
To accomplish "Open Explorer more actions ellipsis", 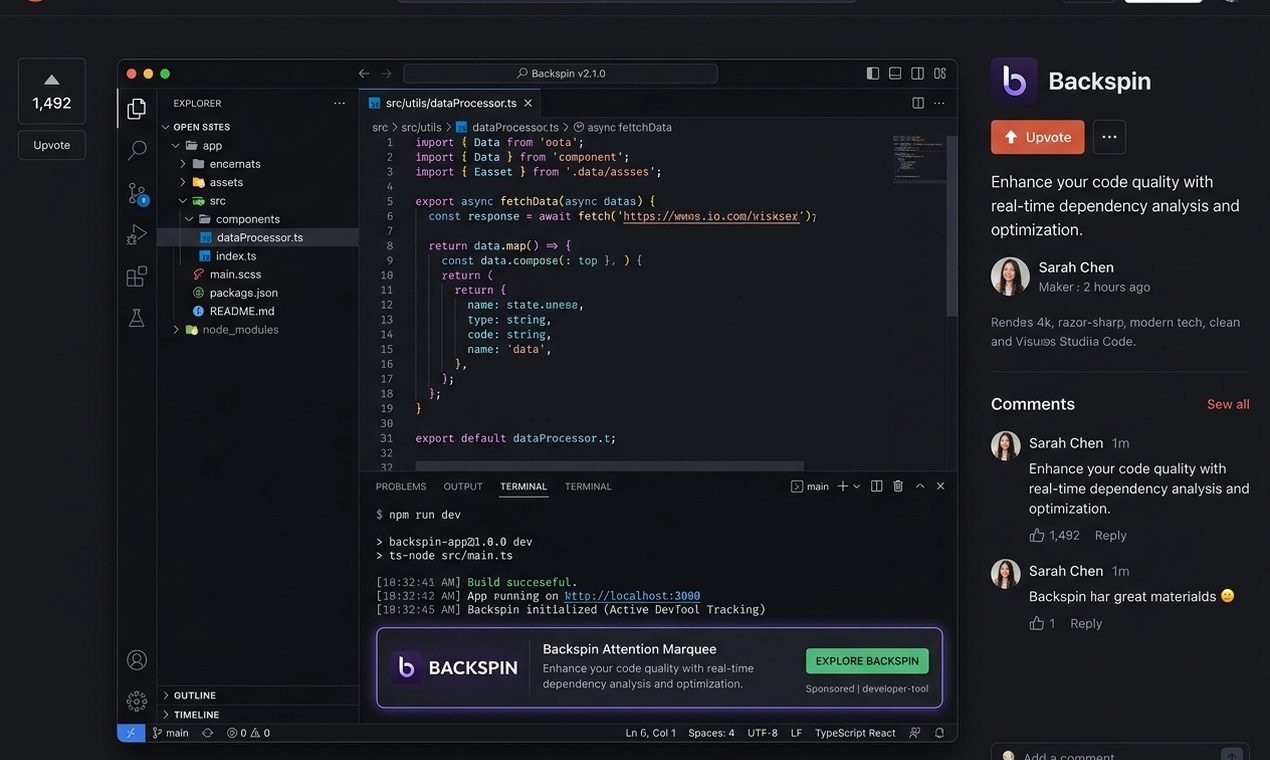I will (x=339, y=103).
